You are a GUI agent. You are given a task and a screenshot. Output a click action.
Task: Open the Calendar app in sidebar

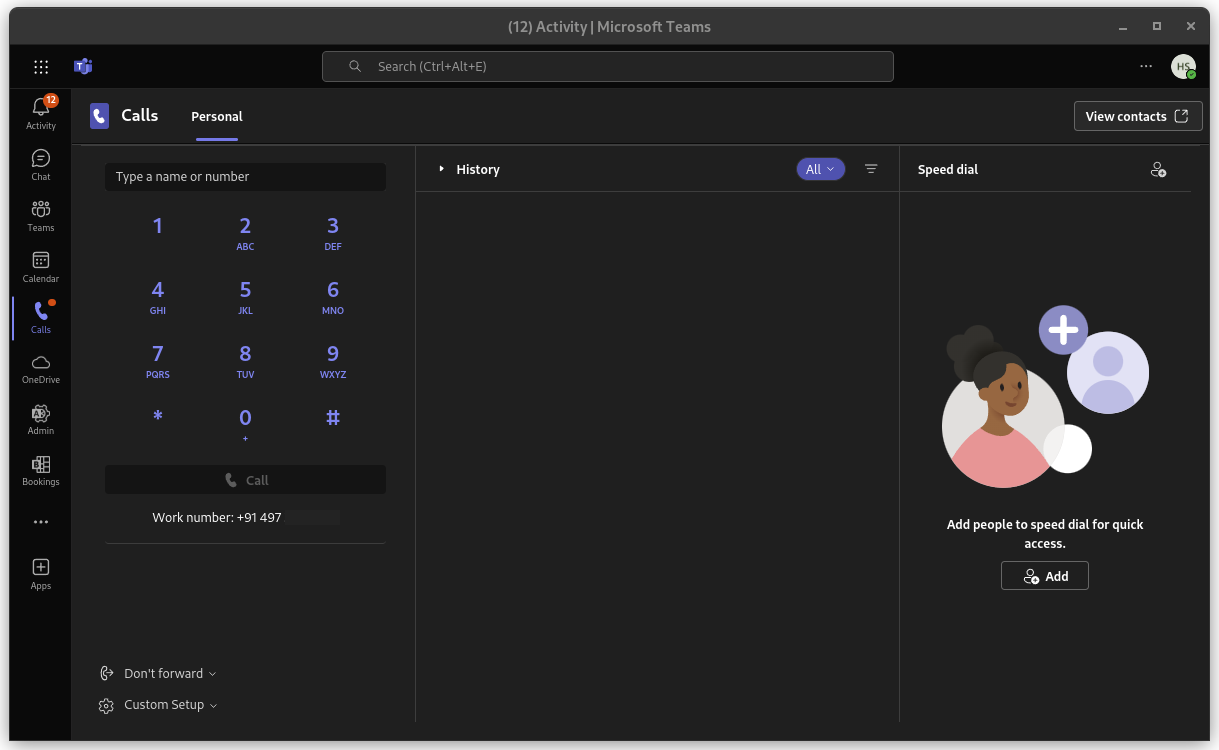[41, 267]
